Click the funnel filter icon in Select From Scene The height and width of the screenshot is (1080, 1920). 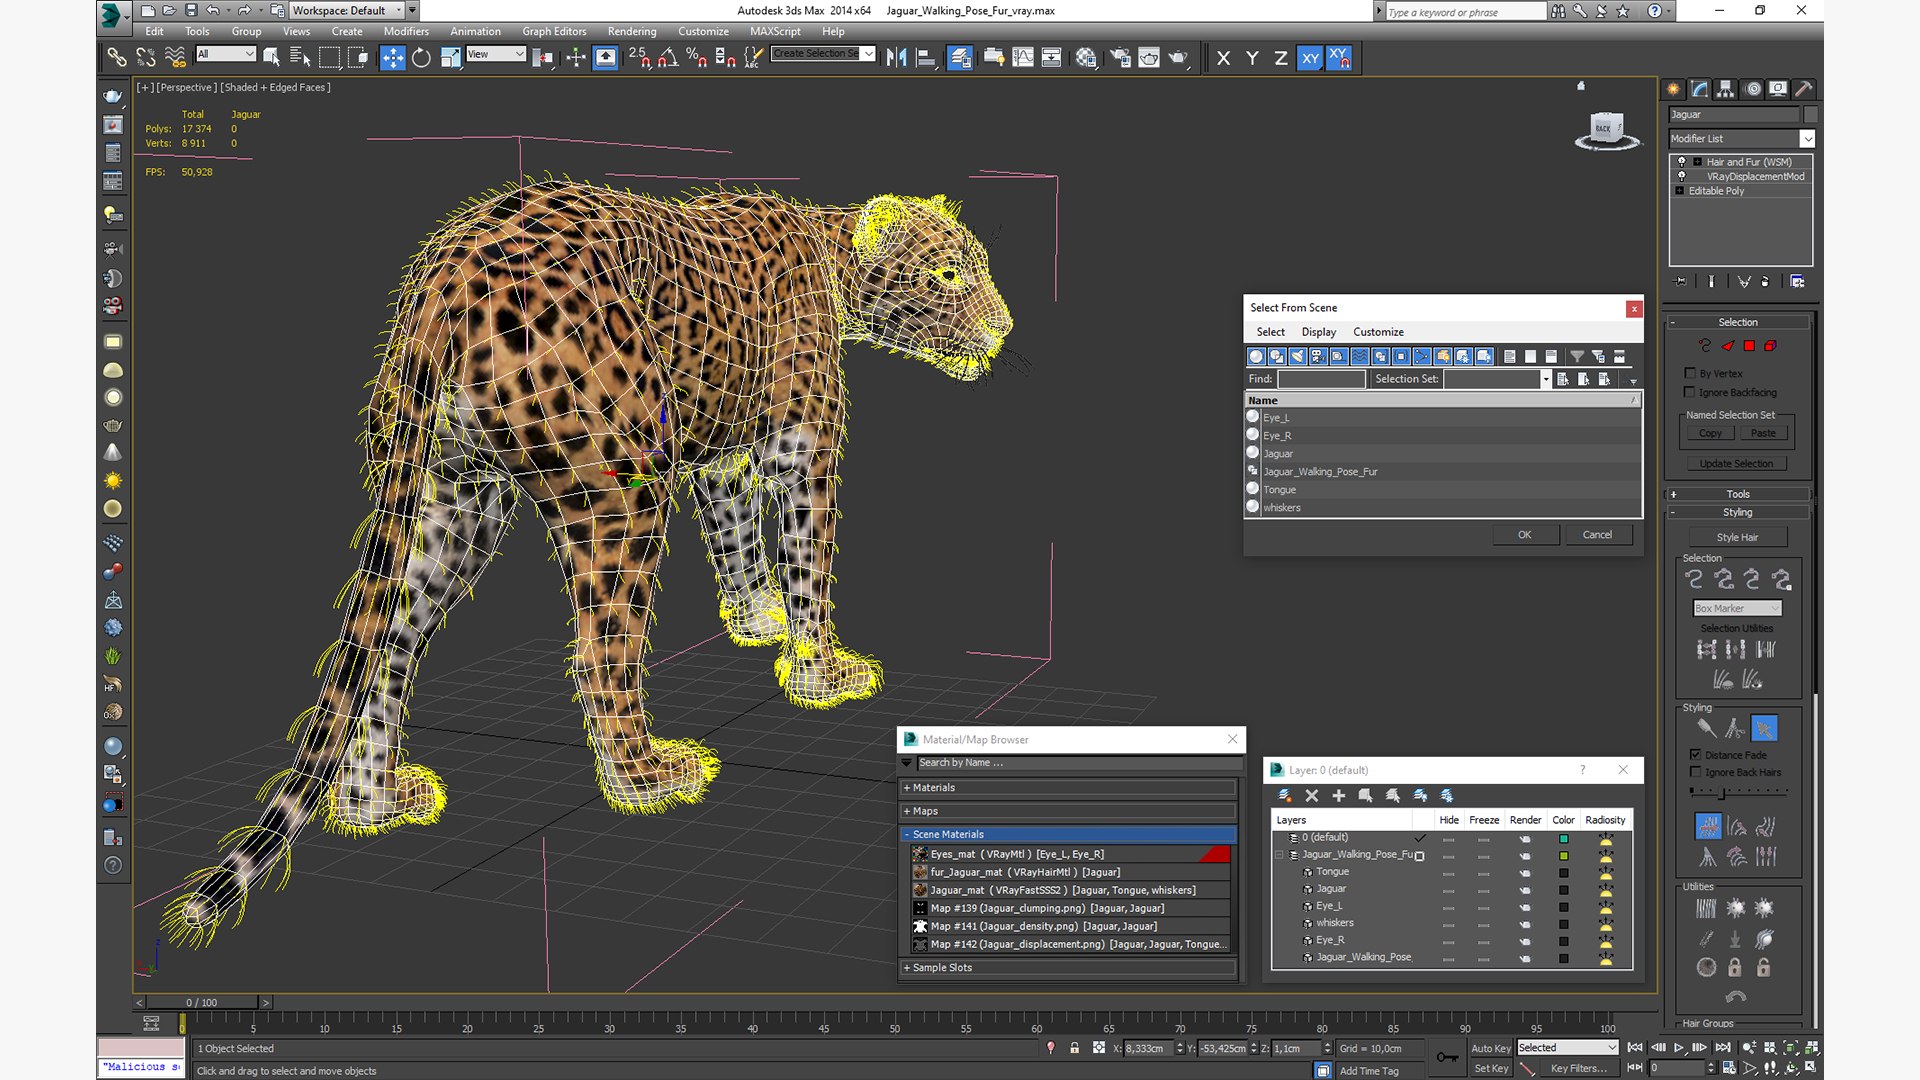pos(1577,356)
